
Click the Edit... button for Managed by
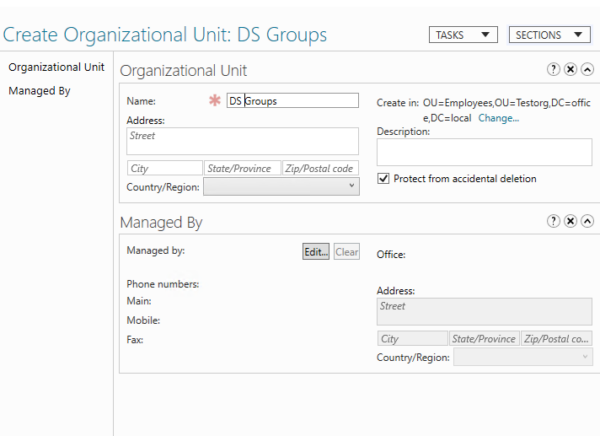coord(315,252)
